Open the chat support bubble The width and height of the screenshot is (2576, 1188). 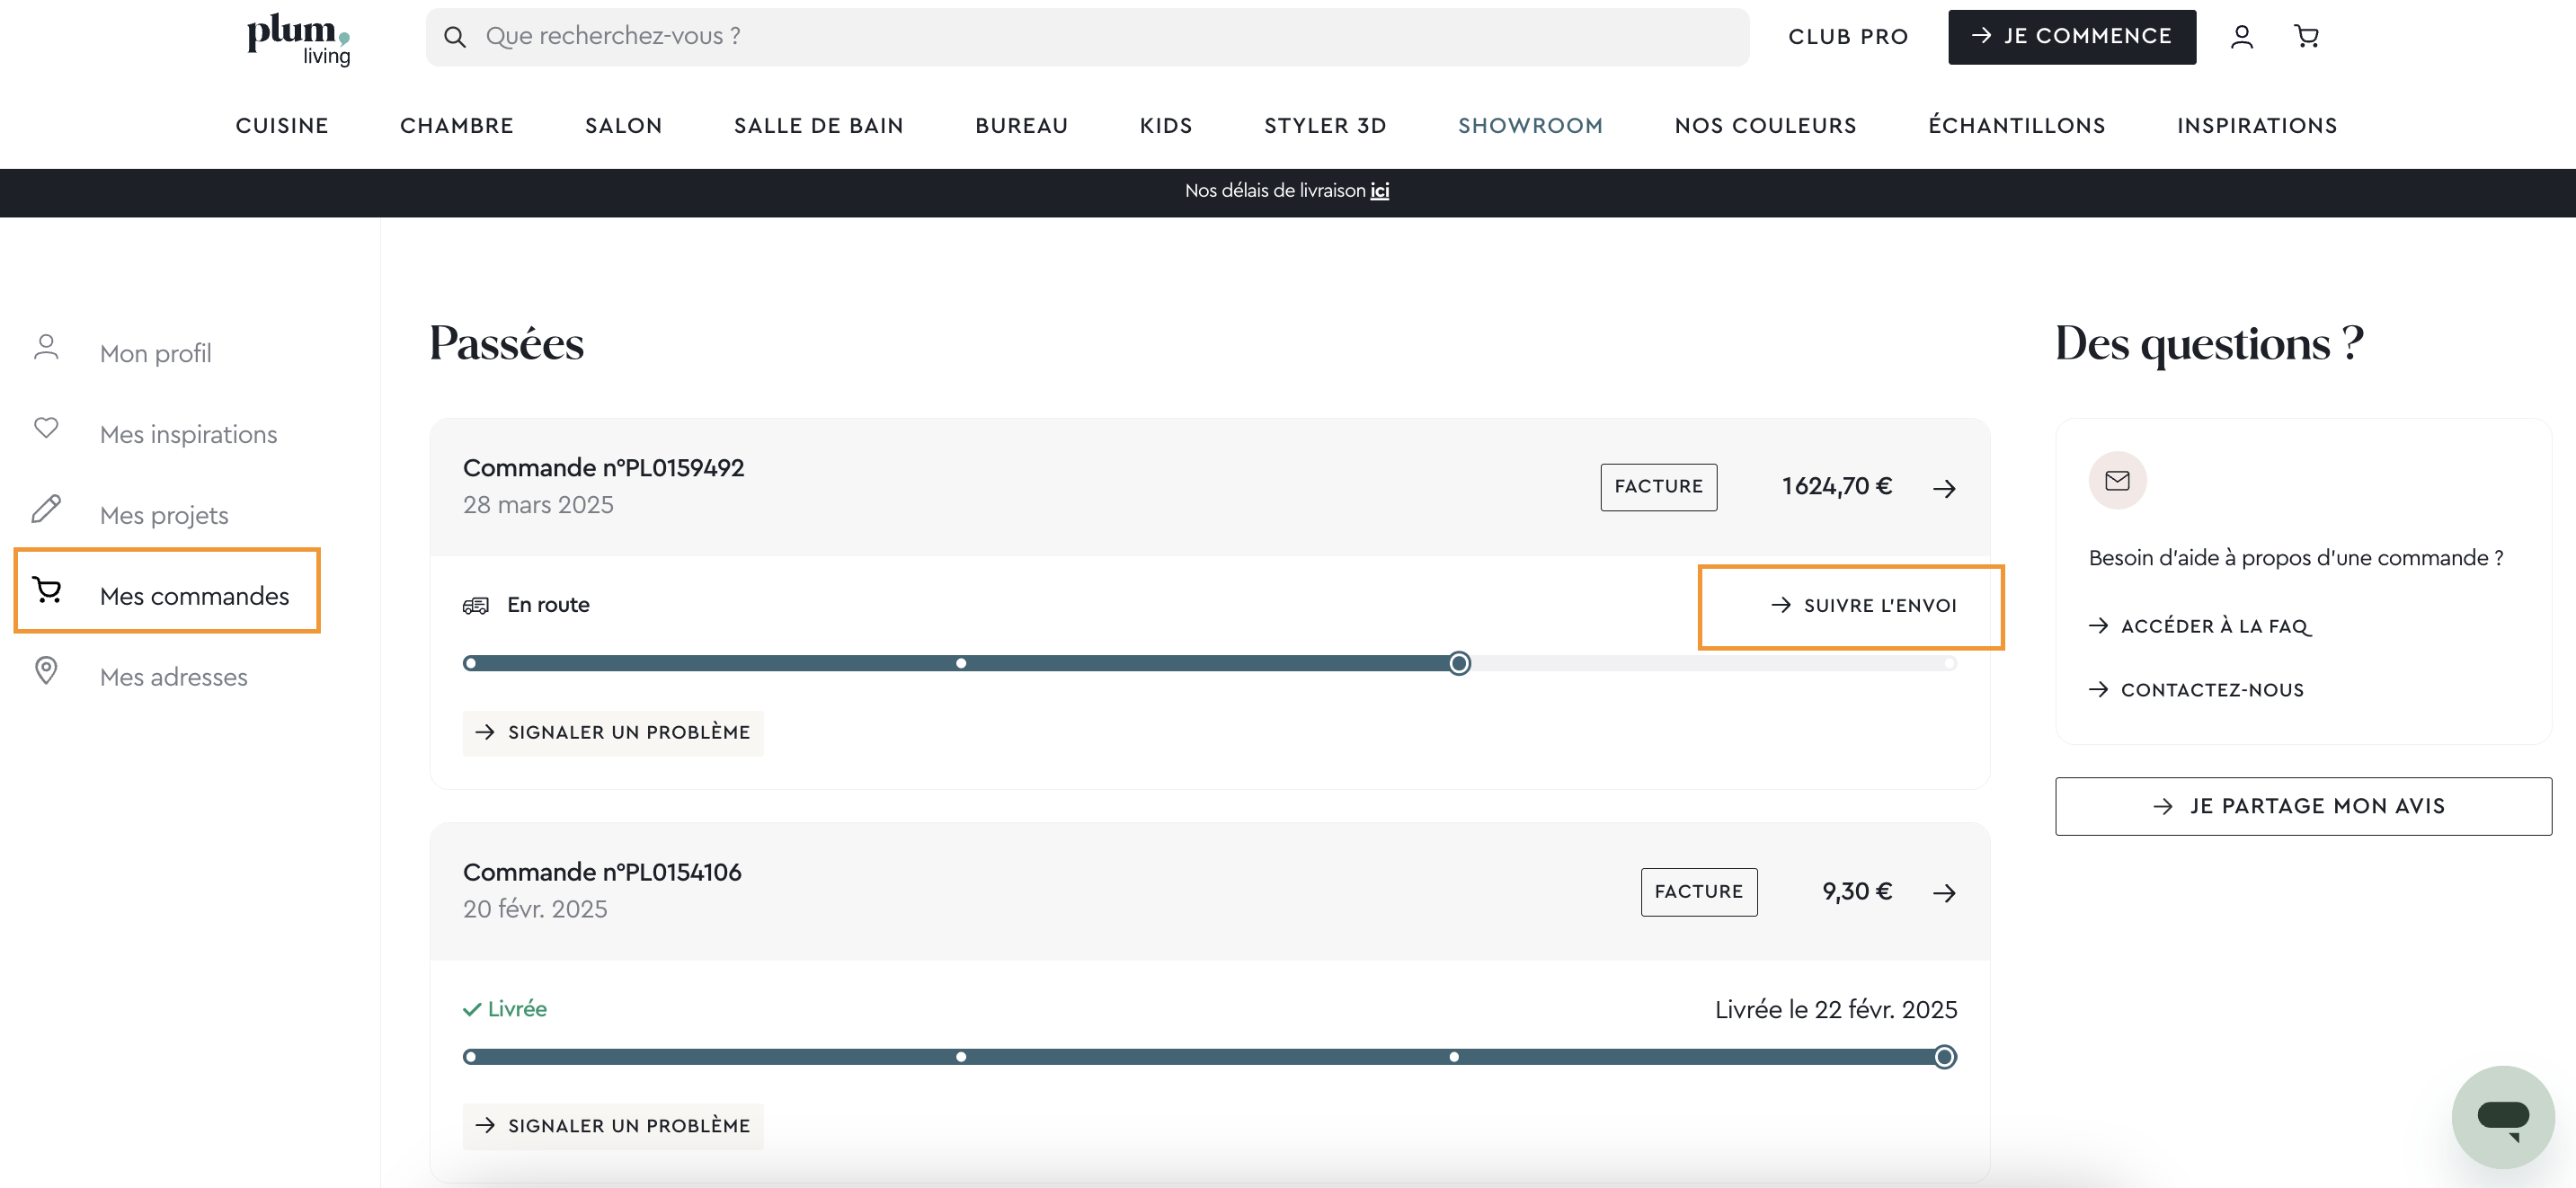point(2502,1116)
